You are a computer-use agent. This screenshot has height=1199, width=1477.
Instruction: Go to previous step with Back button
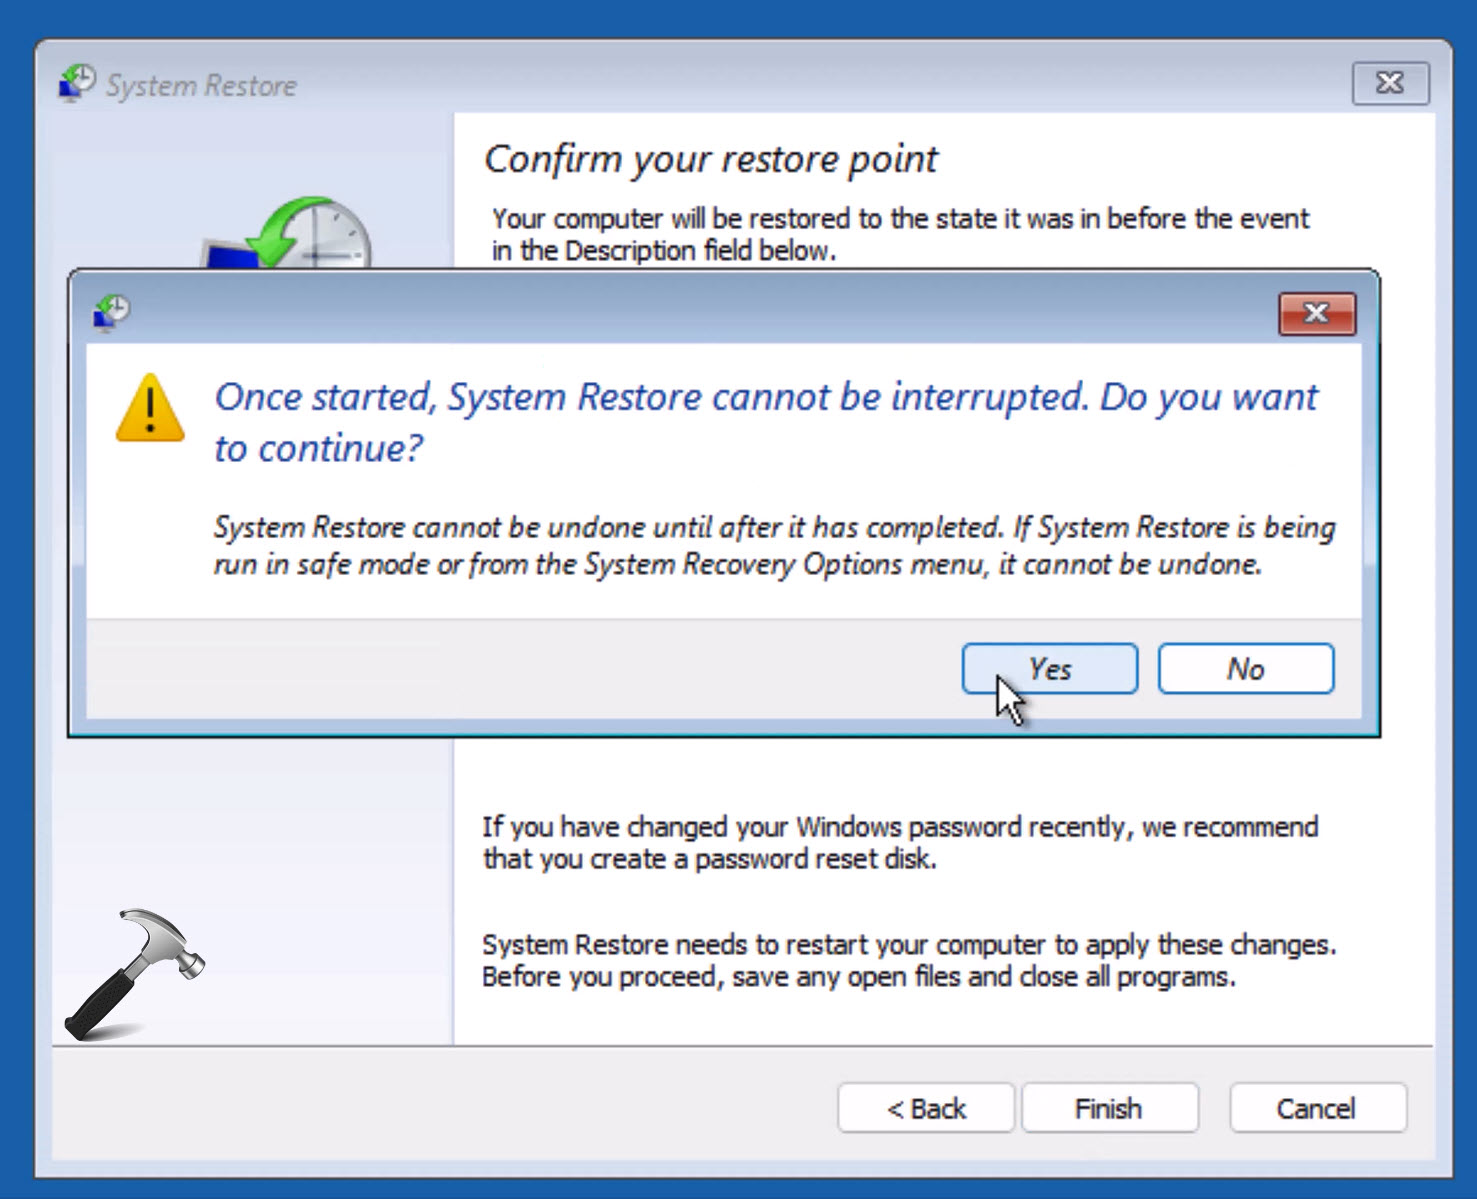[926, 1108]
